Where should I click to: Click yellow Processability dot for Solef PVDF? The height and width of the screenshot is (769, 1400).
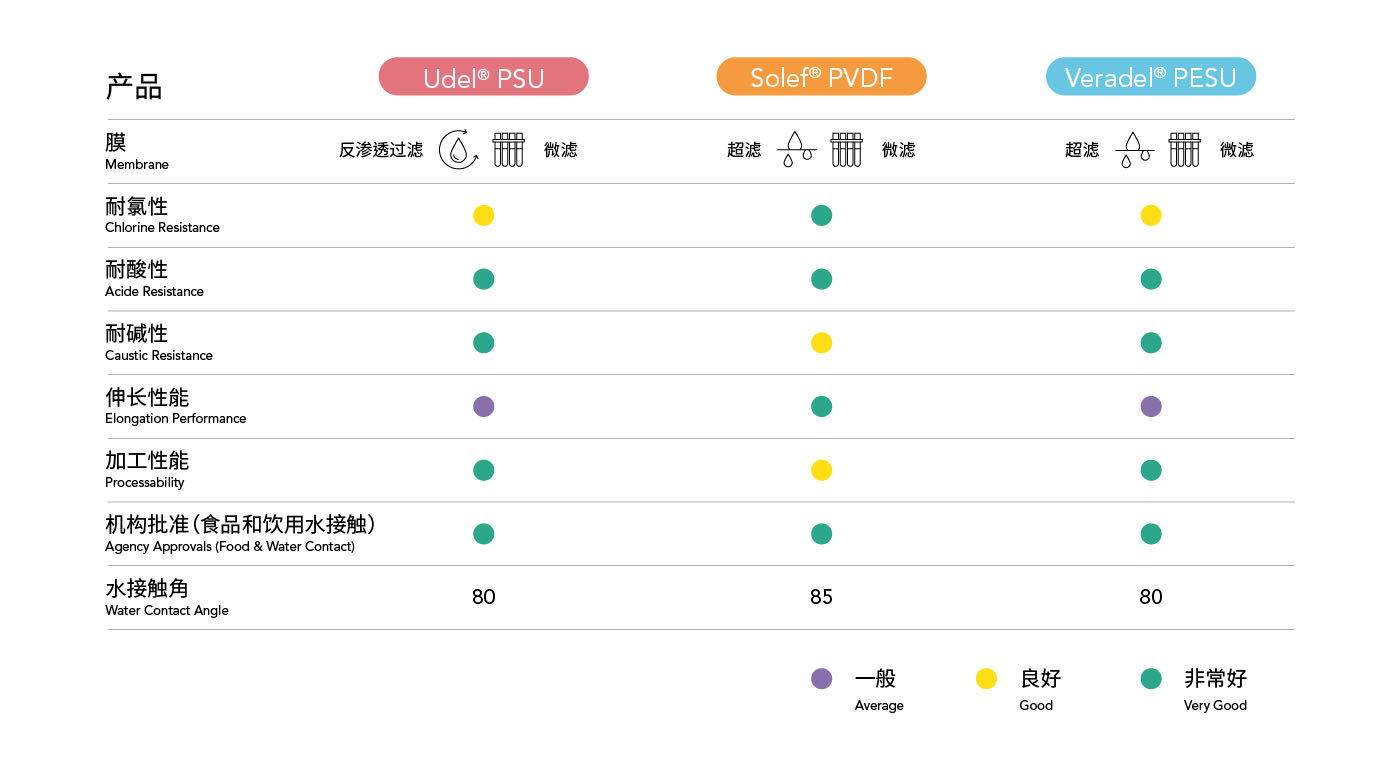821,470
